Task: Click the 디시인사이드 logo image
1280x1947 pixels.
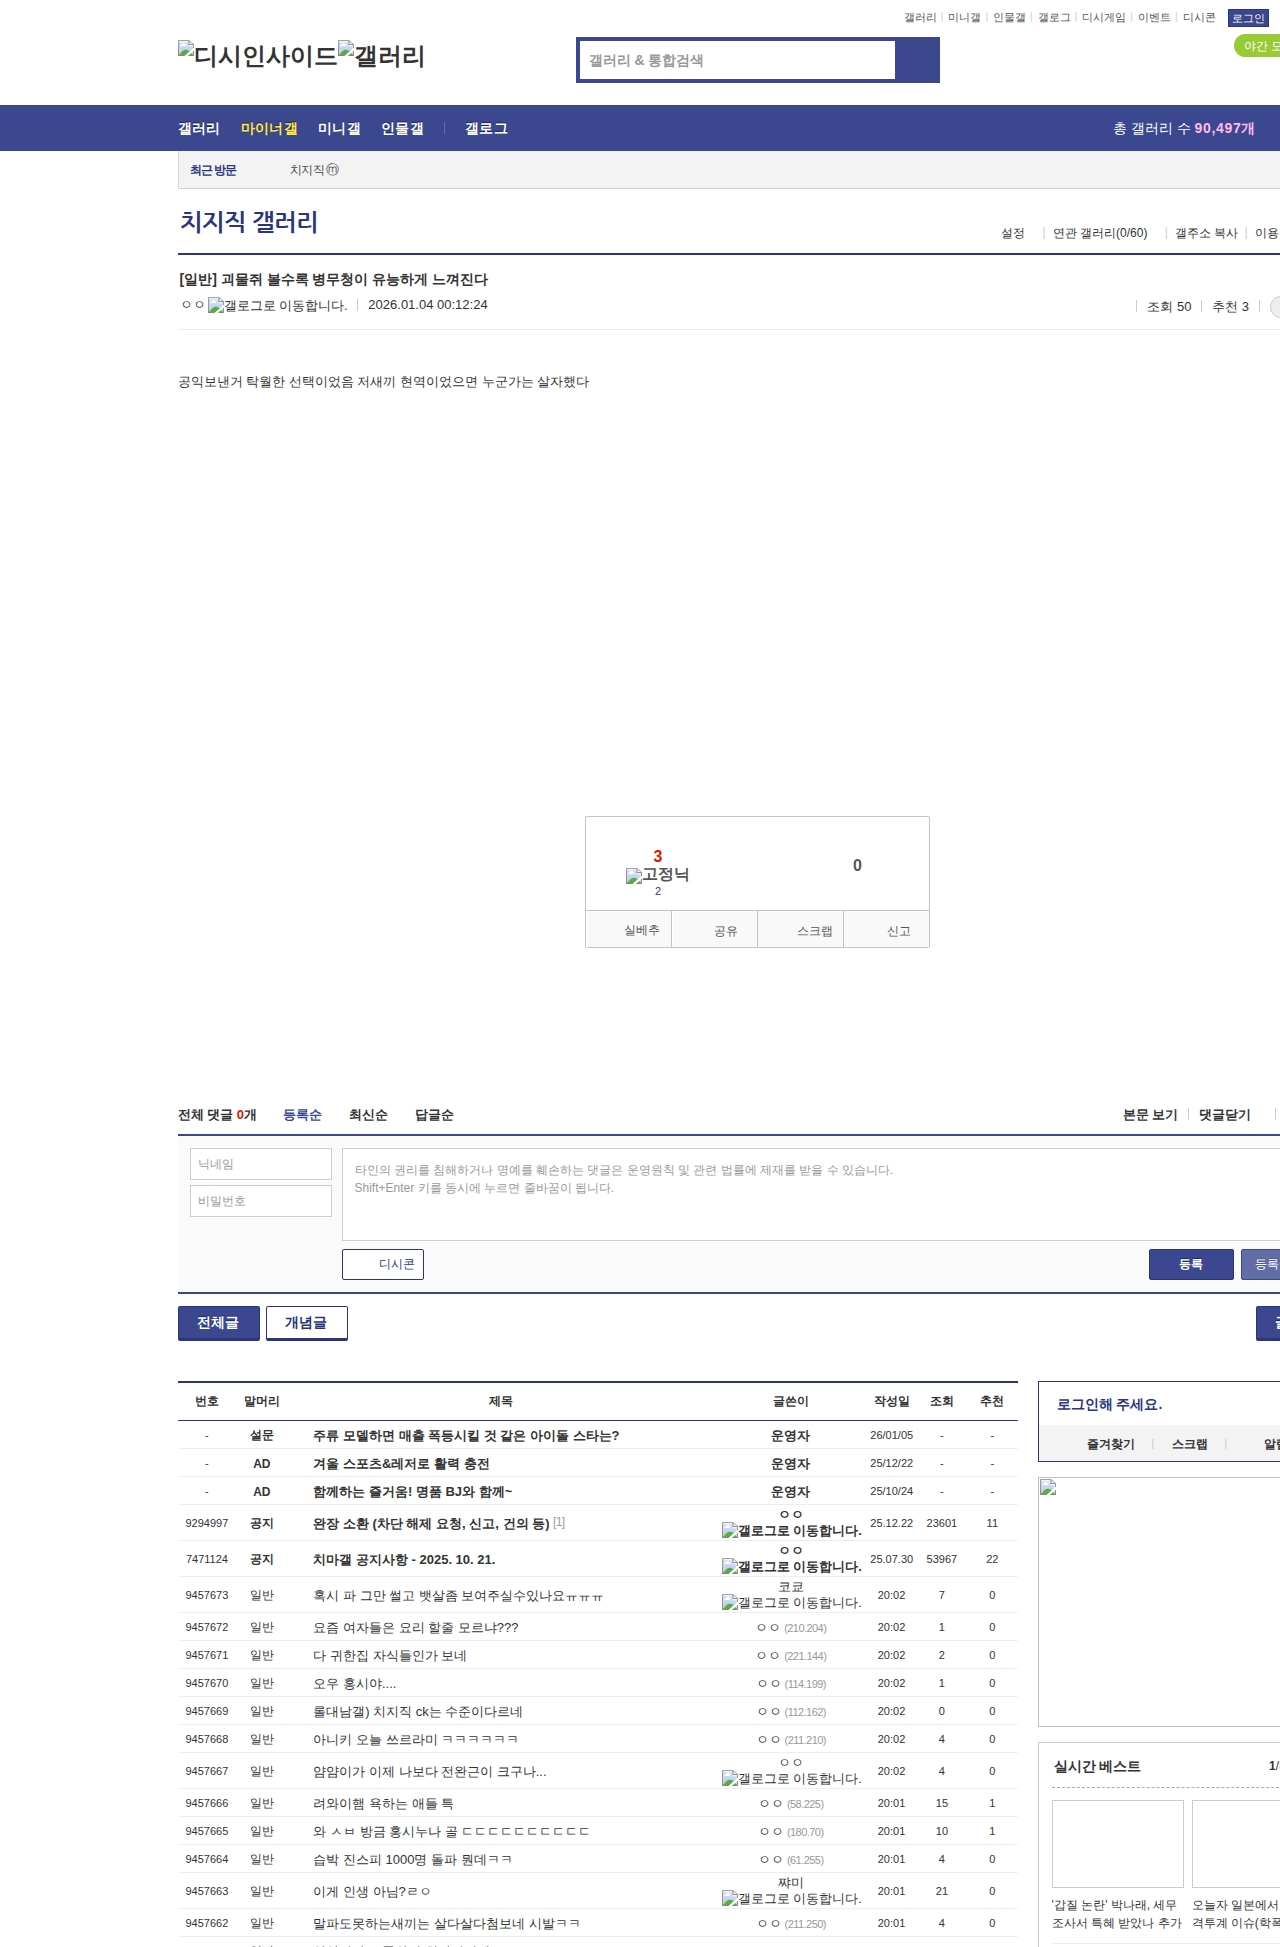Action: (x=258, y=56)
